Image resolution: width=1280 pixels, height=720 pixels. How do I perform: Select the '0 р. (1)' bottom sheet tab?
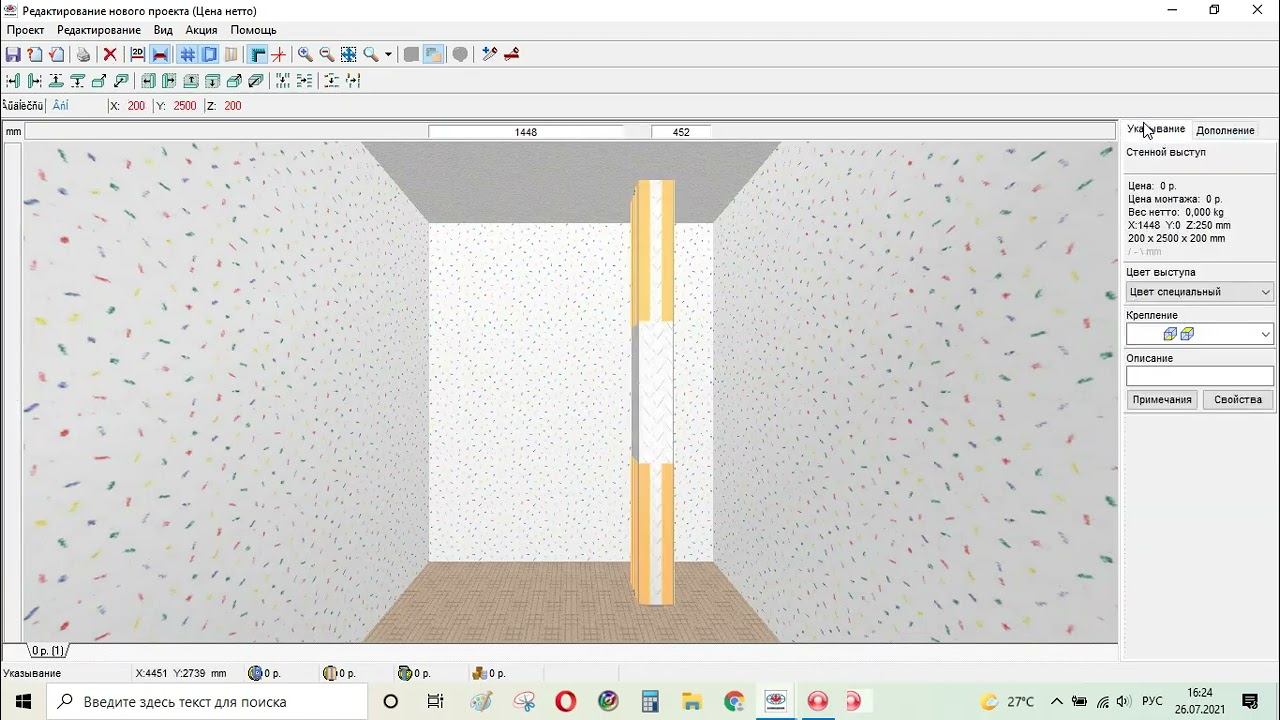coord(47,651)
